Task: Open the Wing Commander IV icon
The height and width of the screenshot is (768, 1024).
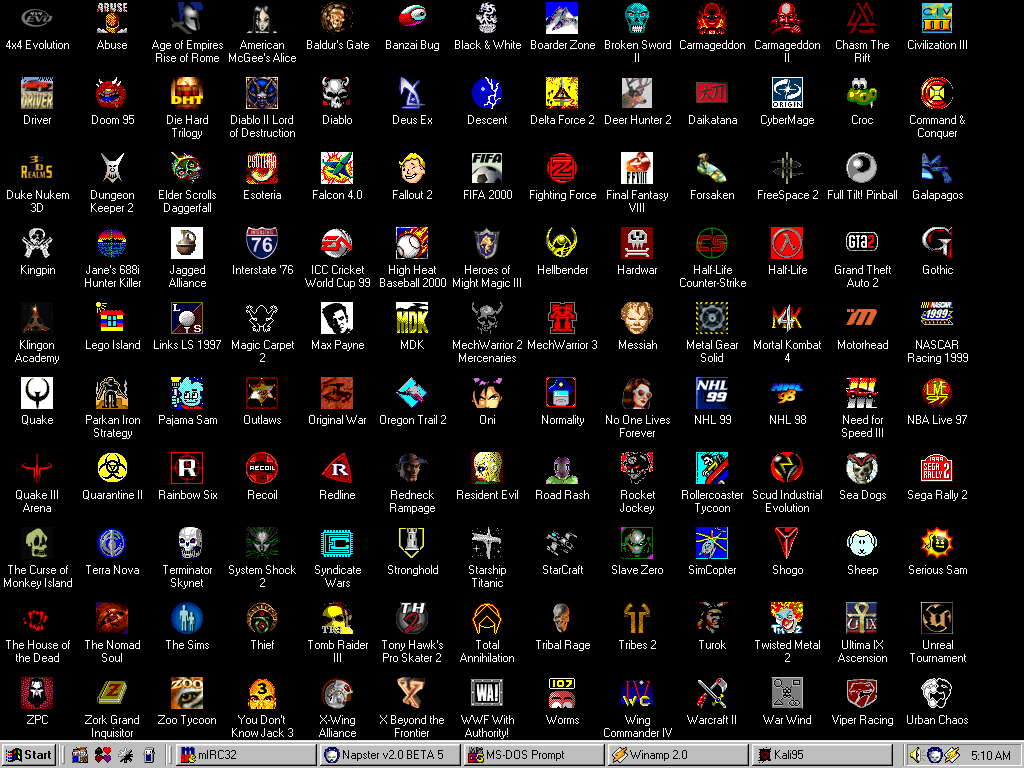Action: pyautogui.click(x=637, y=694)
